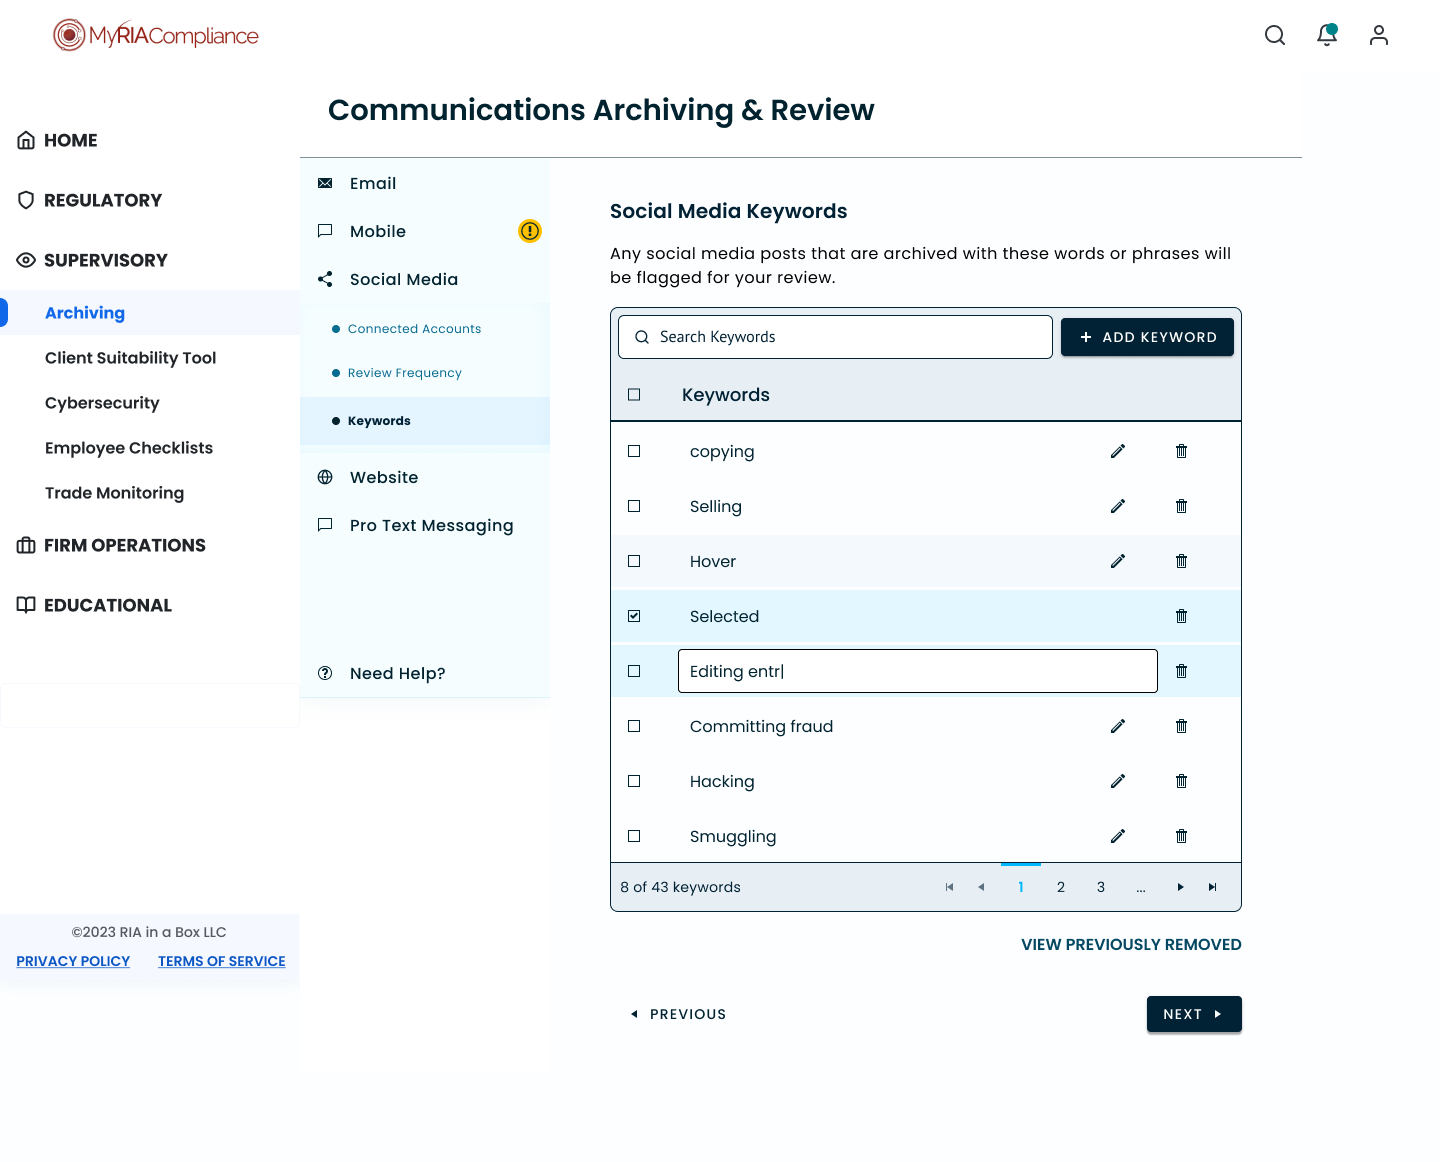Check the Committing fraud checkbox

pos(634,726)
